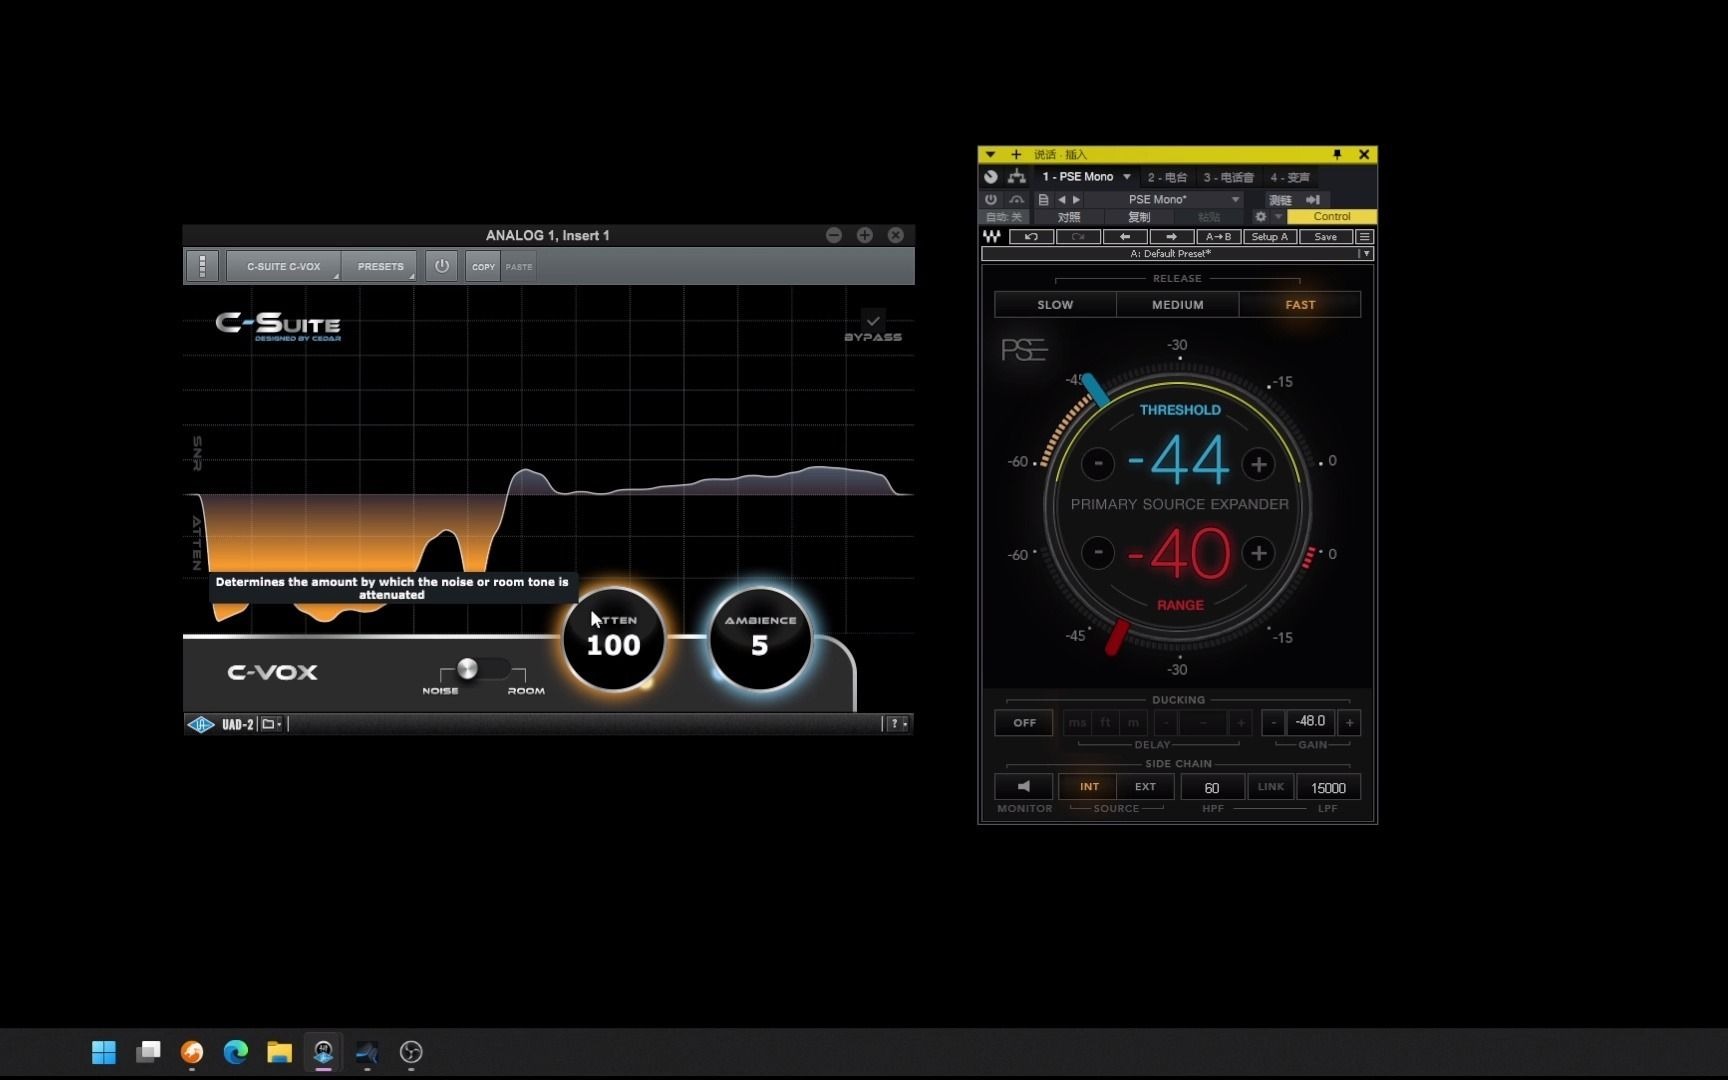Screen dimensions: 1728x1080
Task: Open the C-Vox plugin grip menu icon
Action: 202,266
